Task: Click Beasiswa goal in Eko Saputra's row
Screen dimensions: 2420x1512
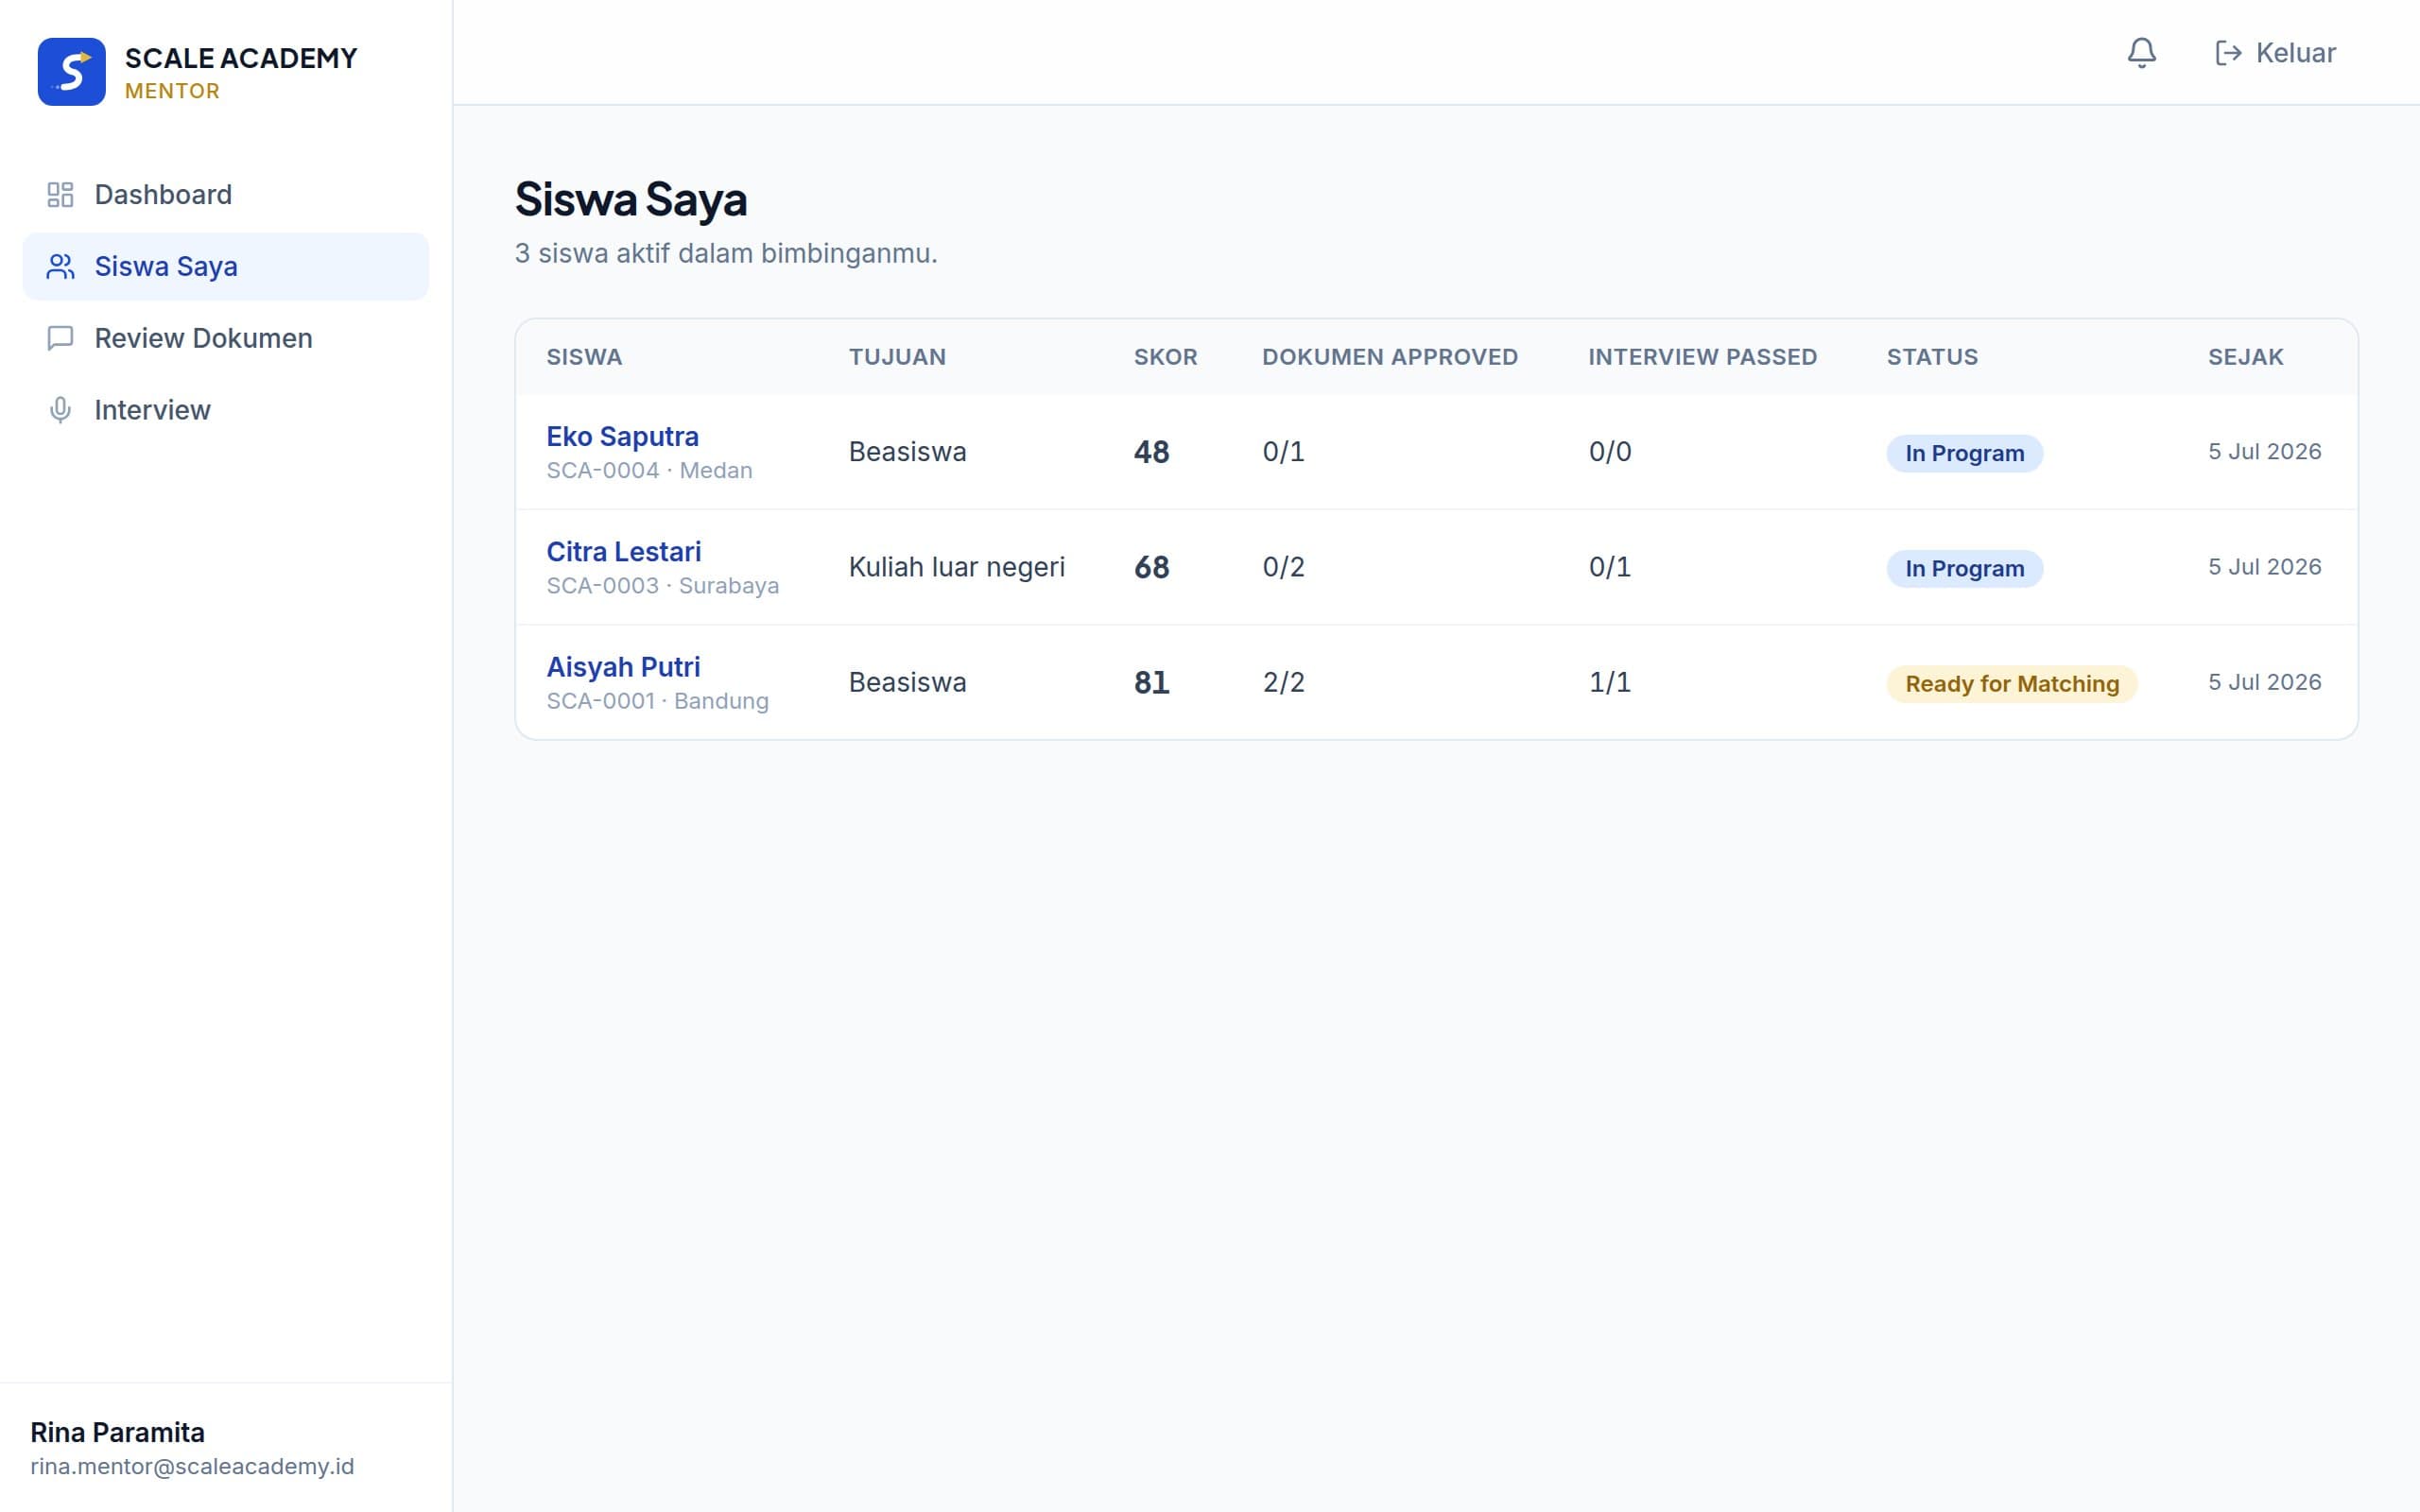Action: click(x=907, y=452)
